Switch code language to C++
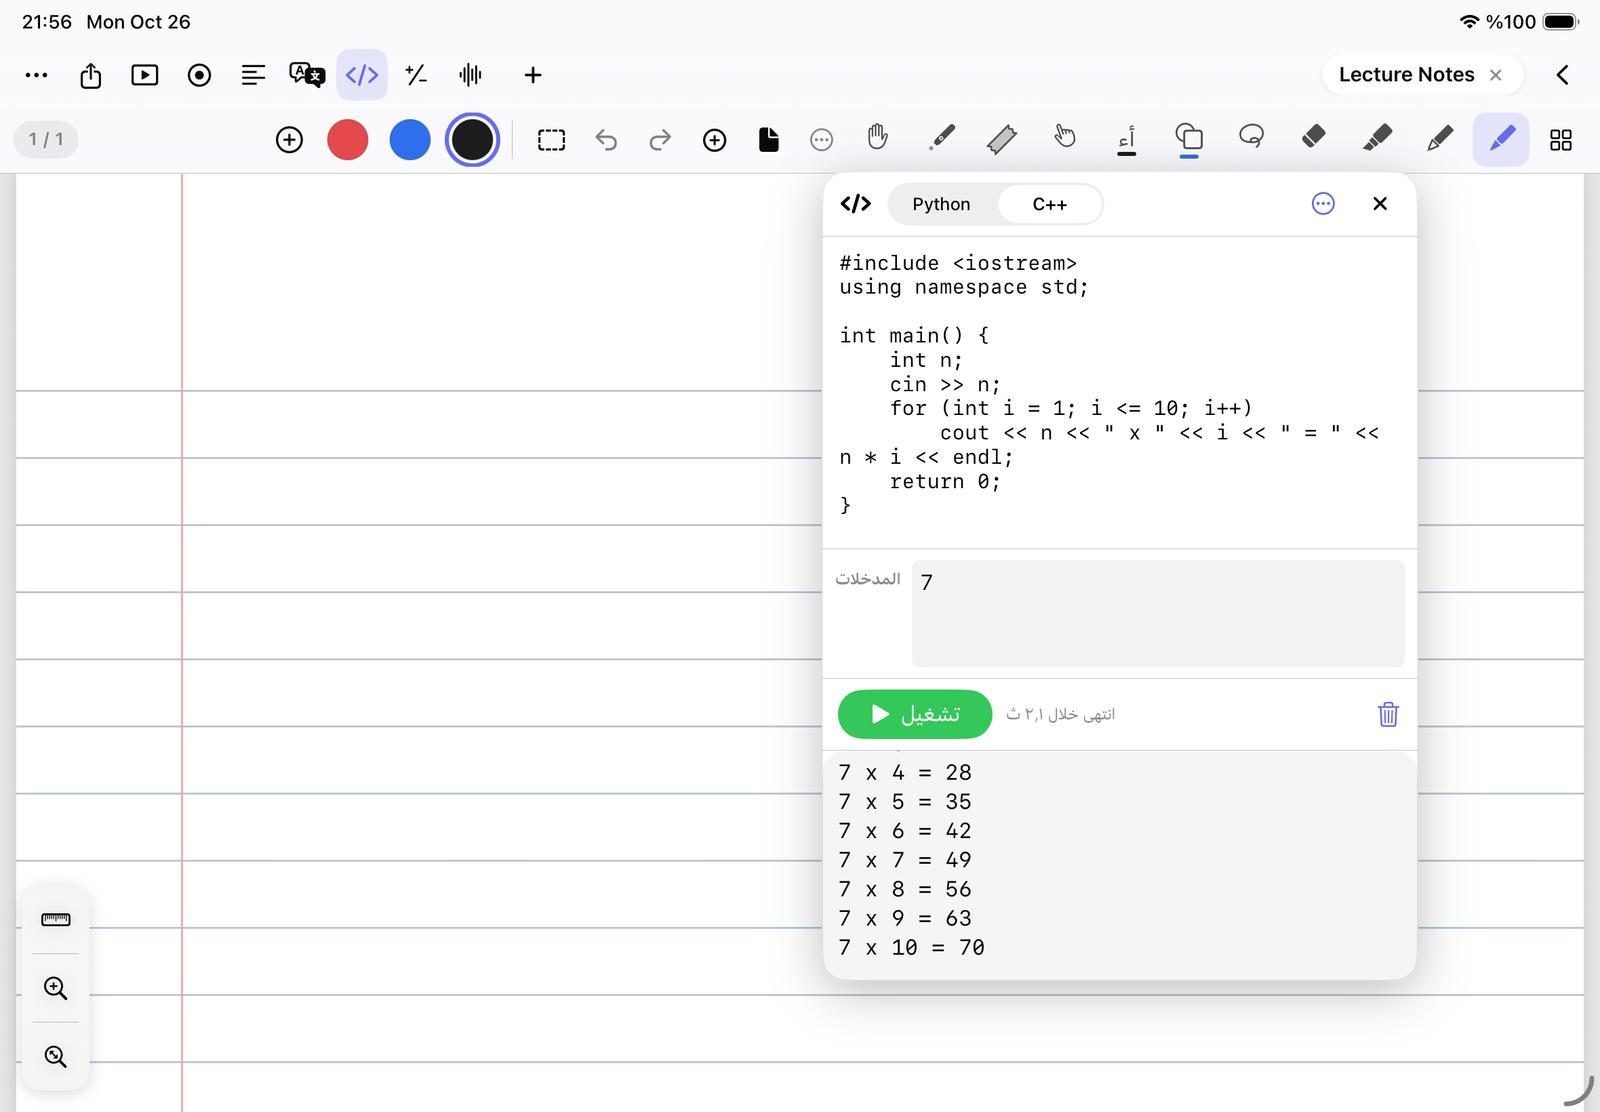The image size is (1600, 1112). 1049,204
